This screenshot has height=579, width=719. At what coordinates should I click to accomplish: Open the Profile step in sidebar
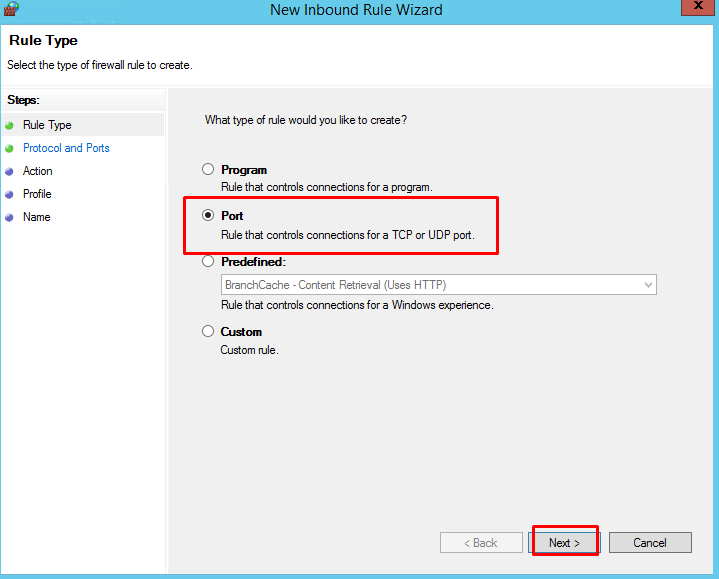(x=37, y=194)
